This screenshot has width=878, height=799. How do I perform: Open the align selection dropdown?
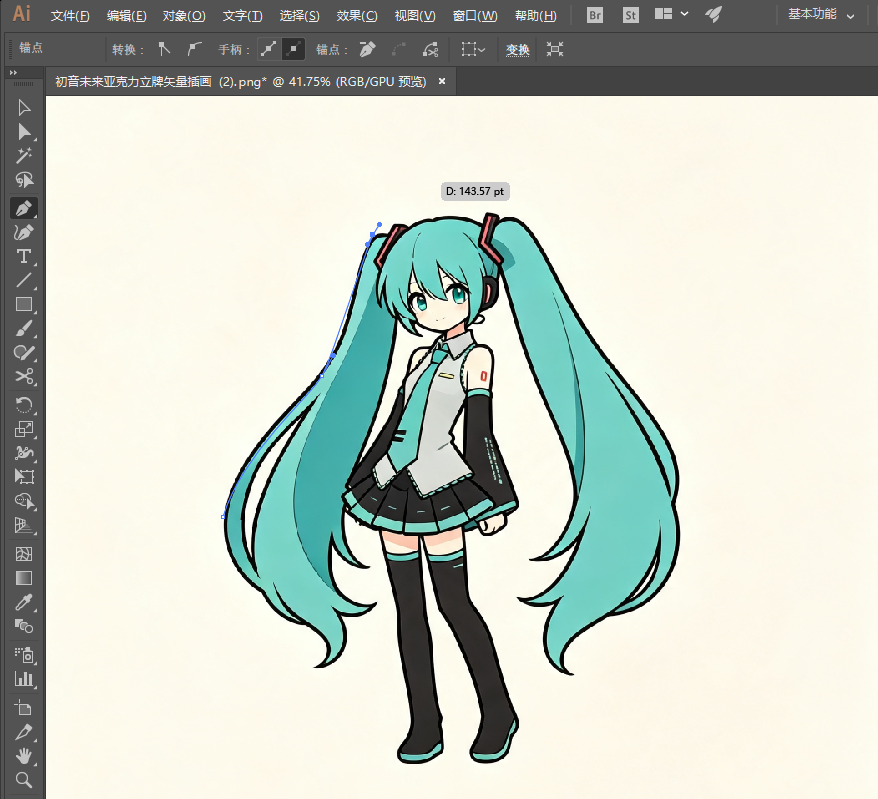[x=473, y=49]
